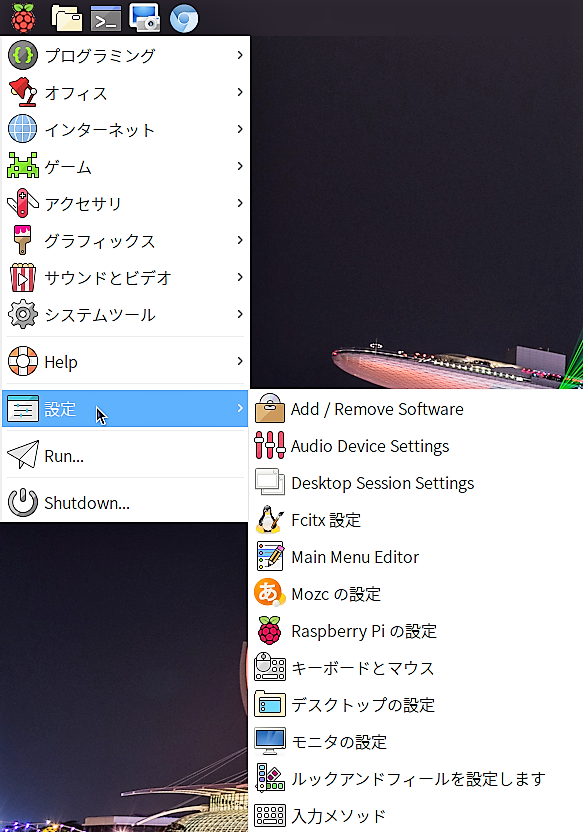The width and height of the screenshot is (583, 832).
Task: Click the screenshot tool icon in panel
Action: coord(144,18)
